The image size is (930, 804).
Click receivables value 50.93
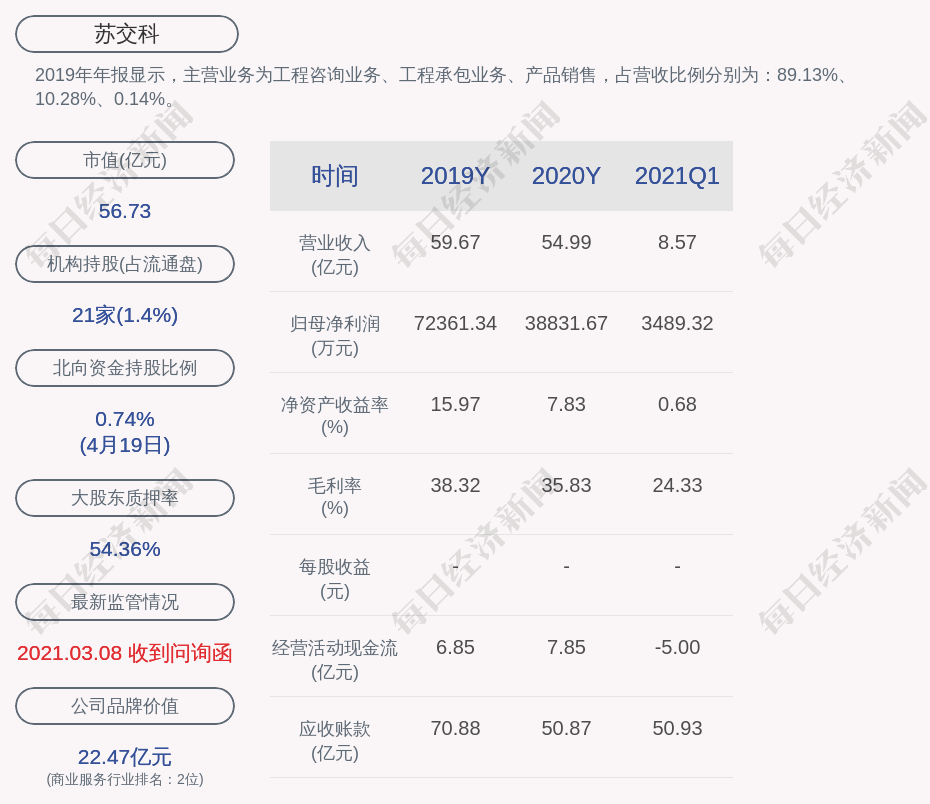[677, 728]
